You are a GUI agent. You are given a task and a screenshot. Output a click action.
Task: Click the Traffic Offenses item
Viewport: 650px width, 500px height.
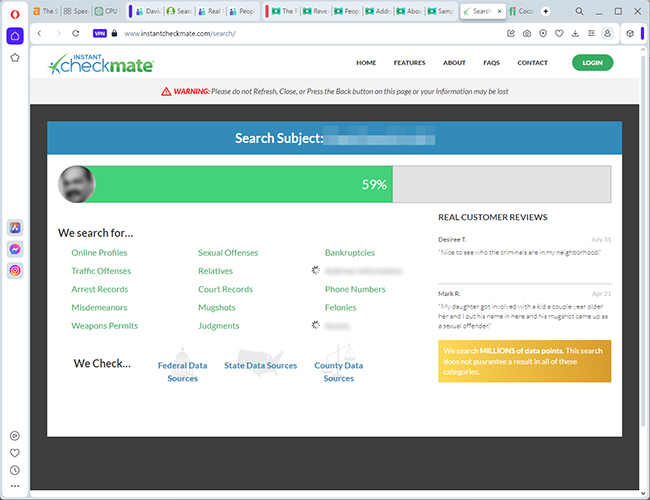point(101,271)
